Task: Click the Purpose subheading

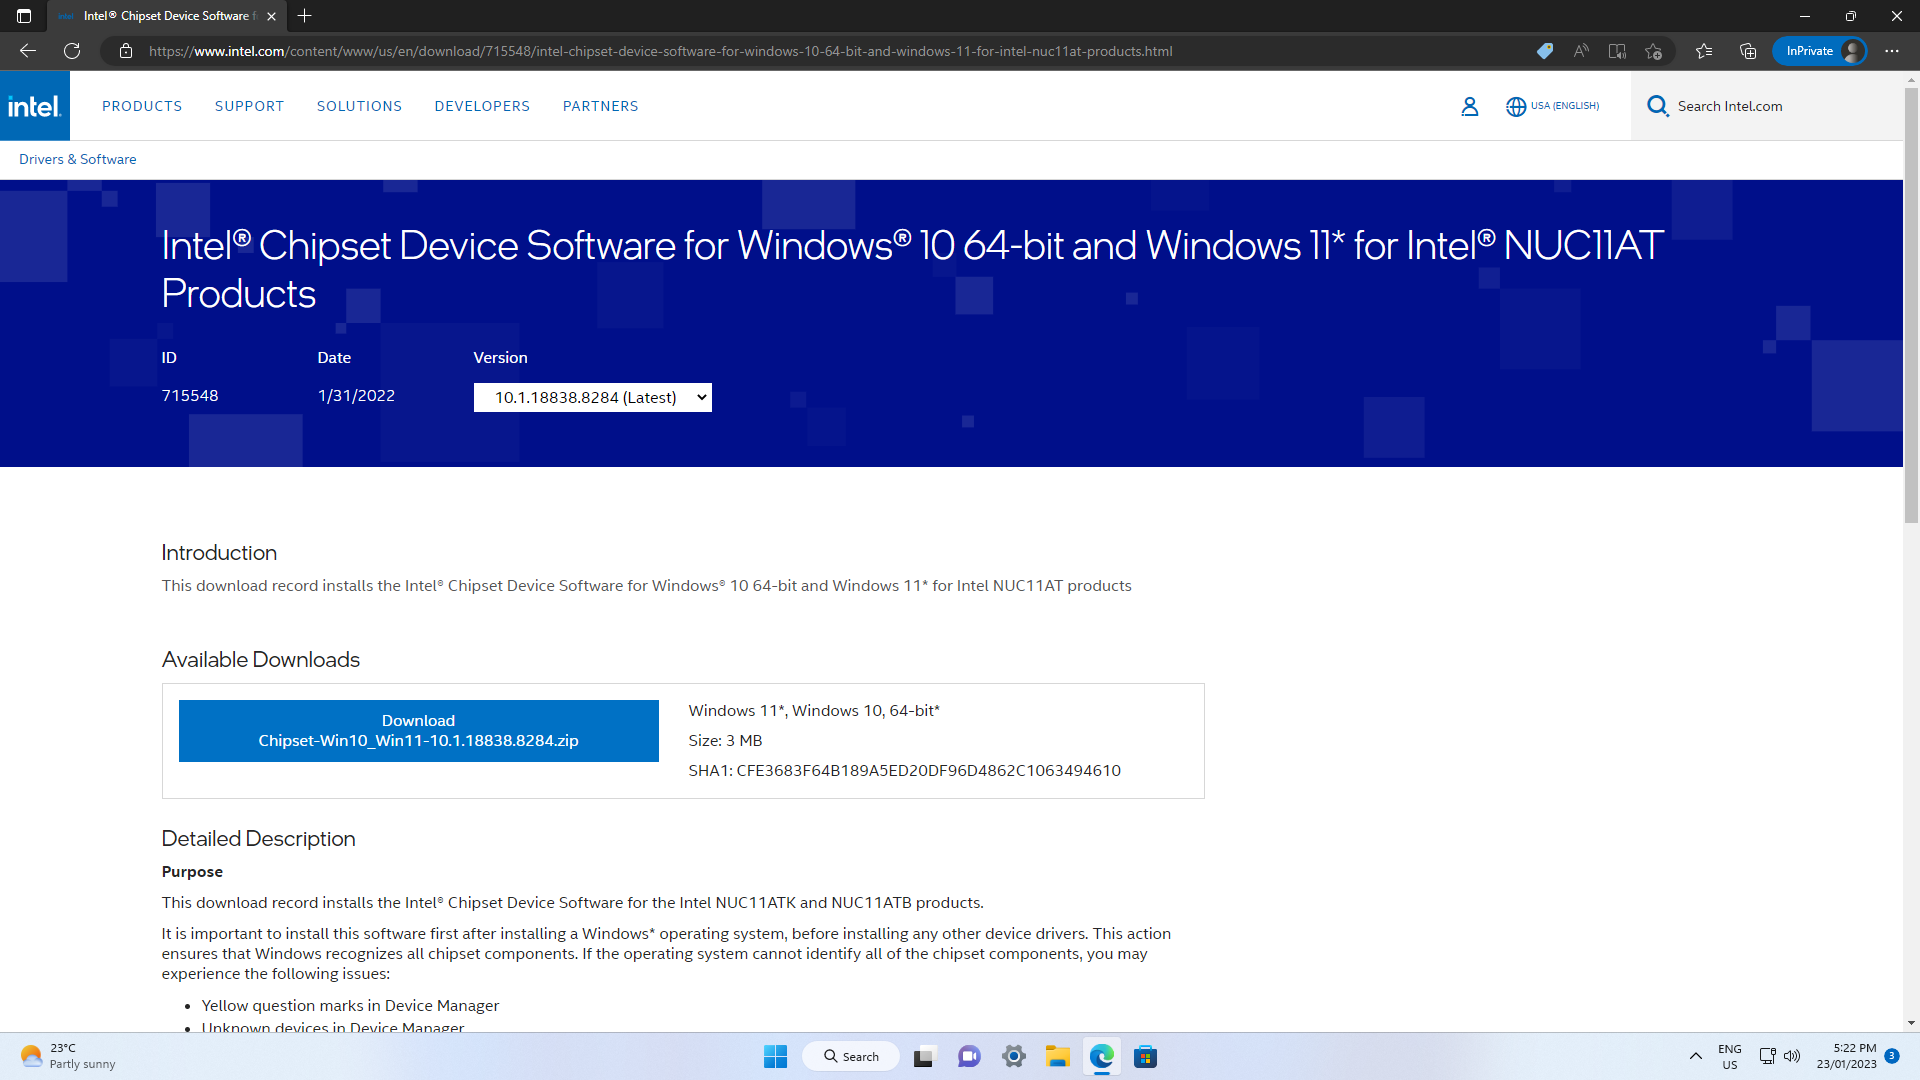Action: pyautogui.click(x=192, y=872)
